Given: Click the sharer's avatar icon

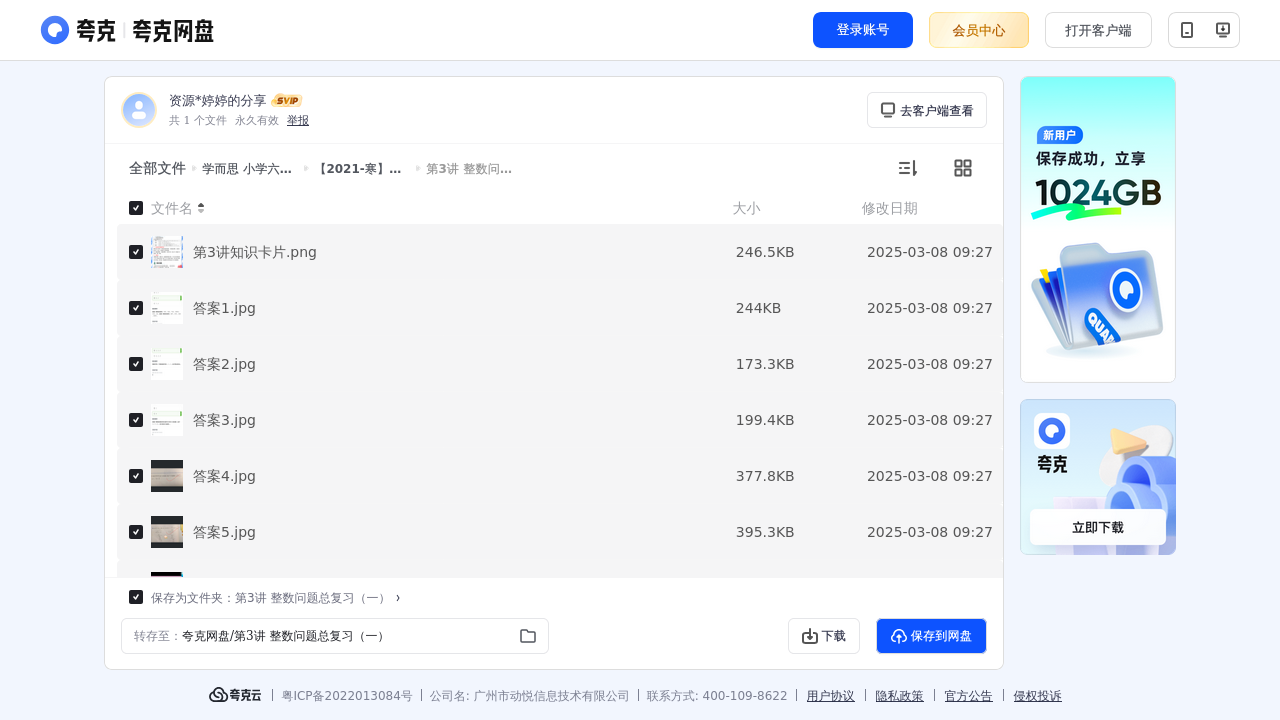Looking at the screenshot, I should coord(139,110).
